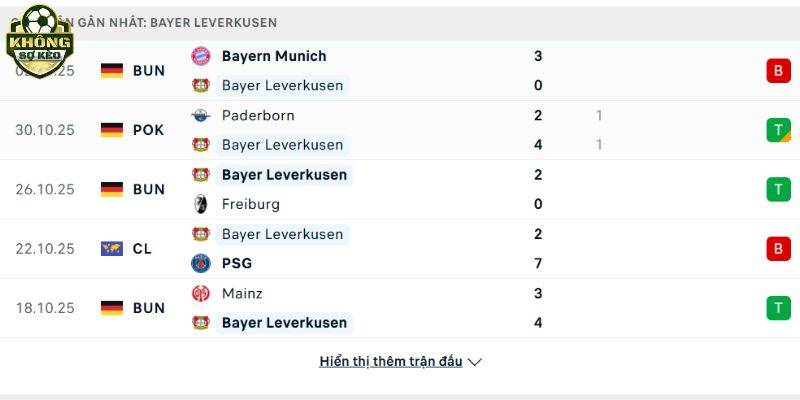Click the green T badge for Freiburg match
Image resolution: width=800 pixels, height=400 pixels.
778,189
